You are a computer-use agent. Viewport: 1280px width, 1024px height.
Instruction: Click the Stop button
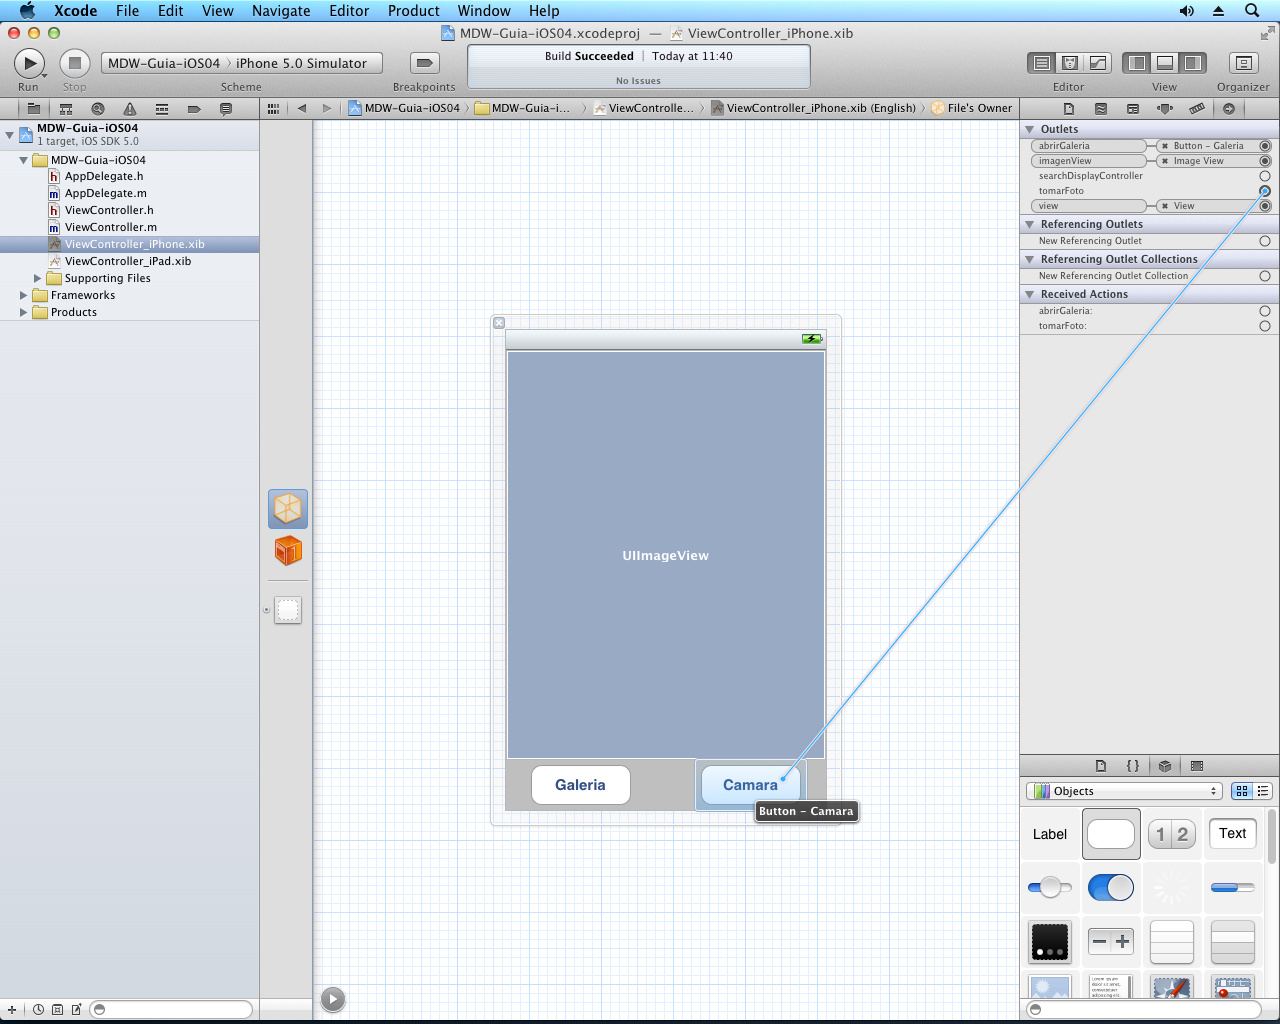point(74,63)
